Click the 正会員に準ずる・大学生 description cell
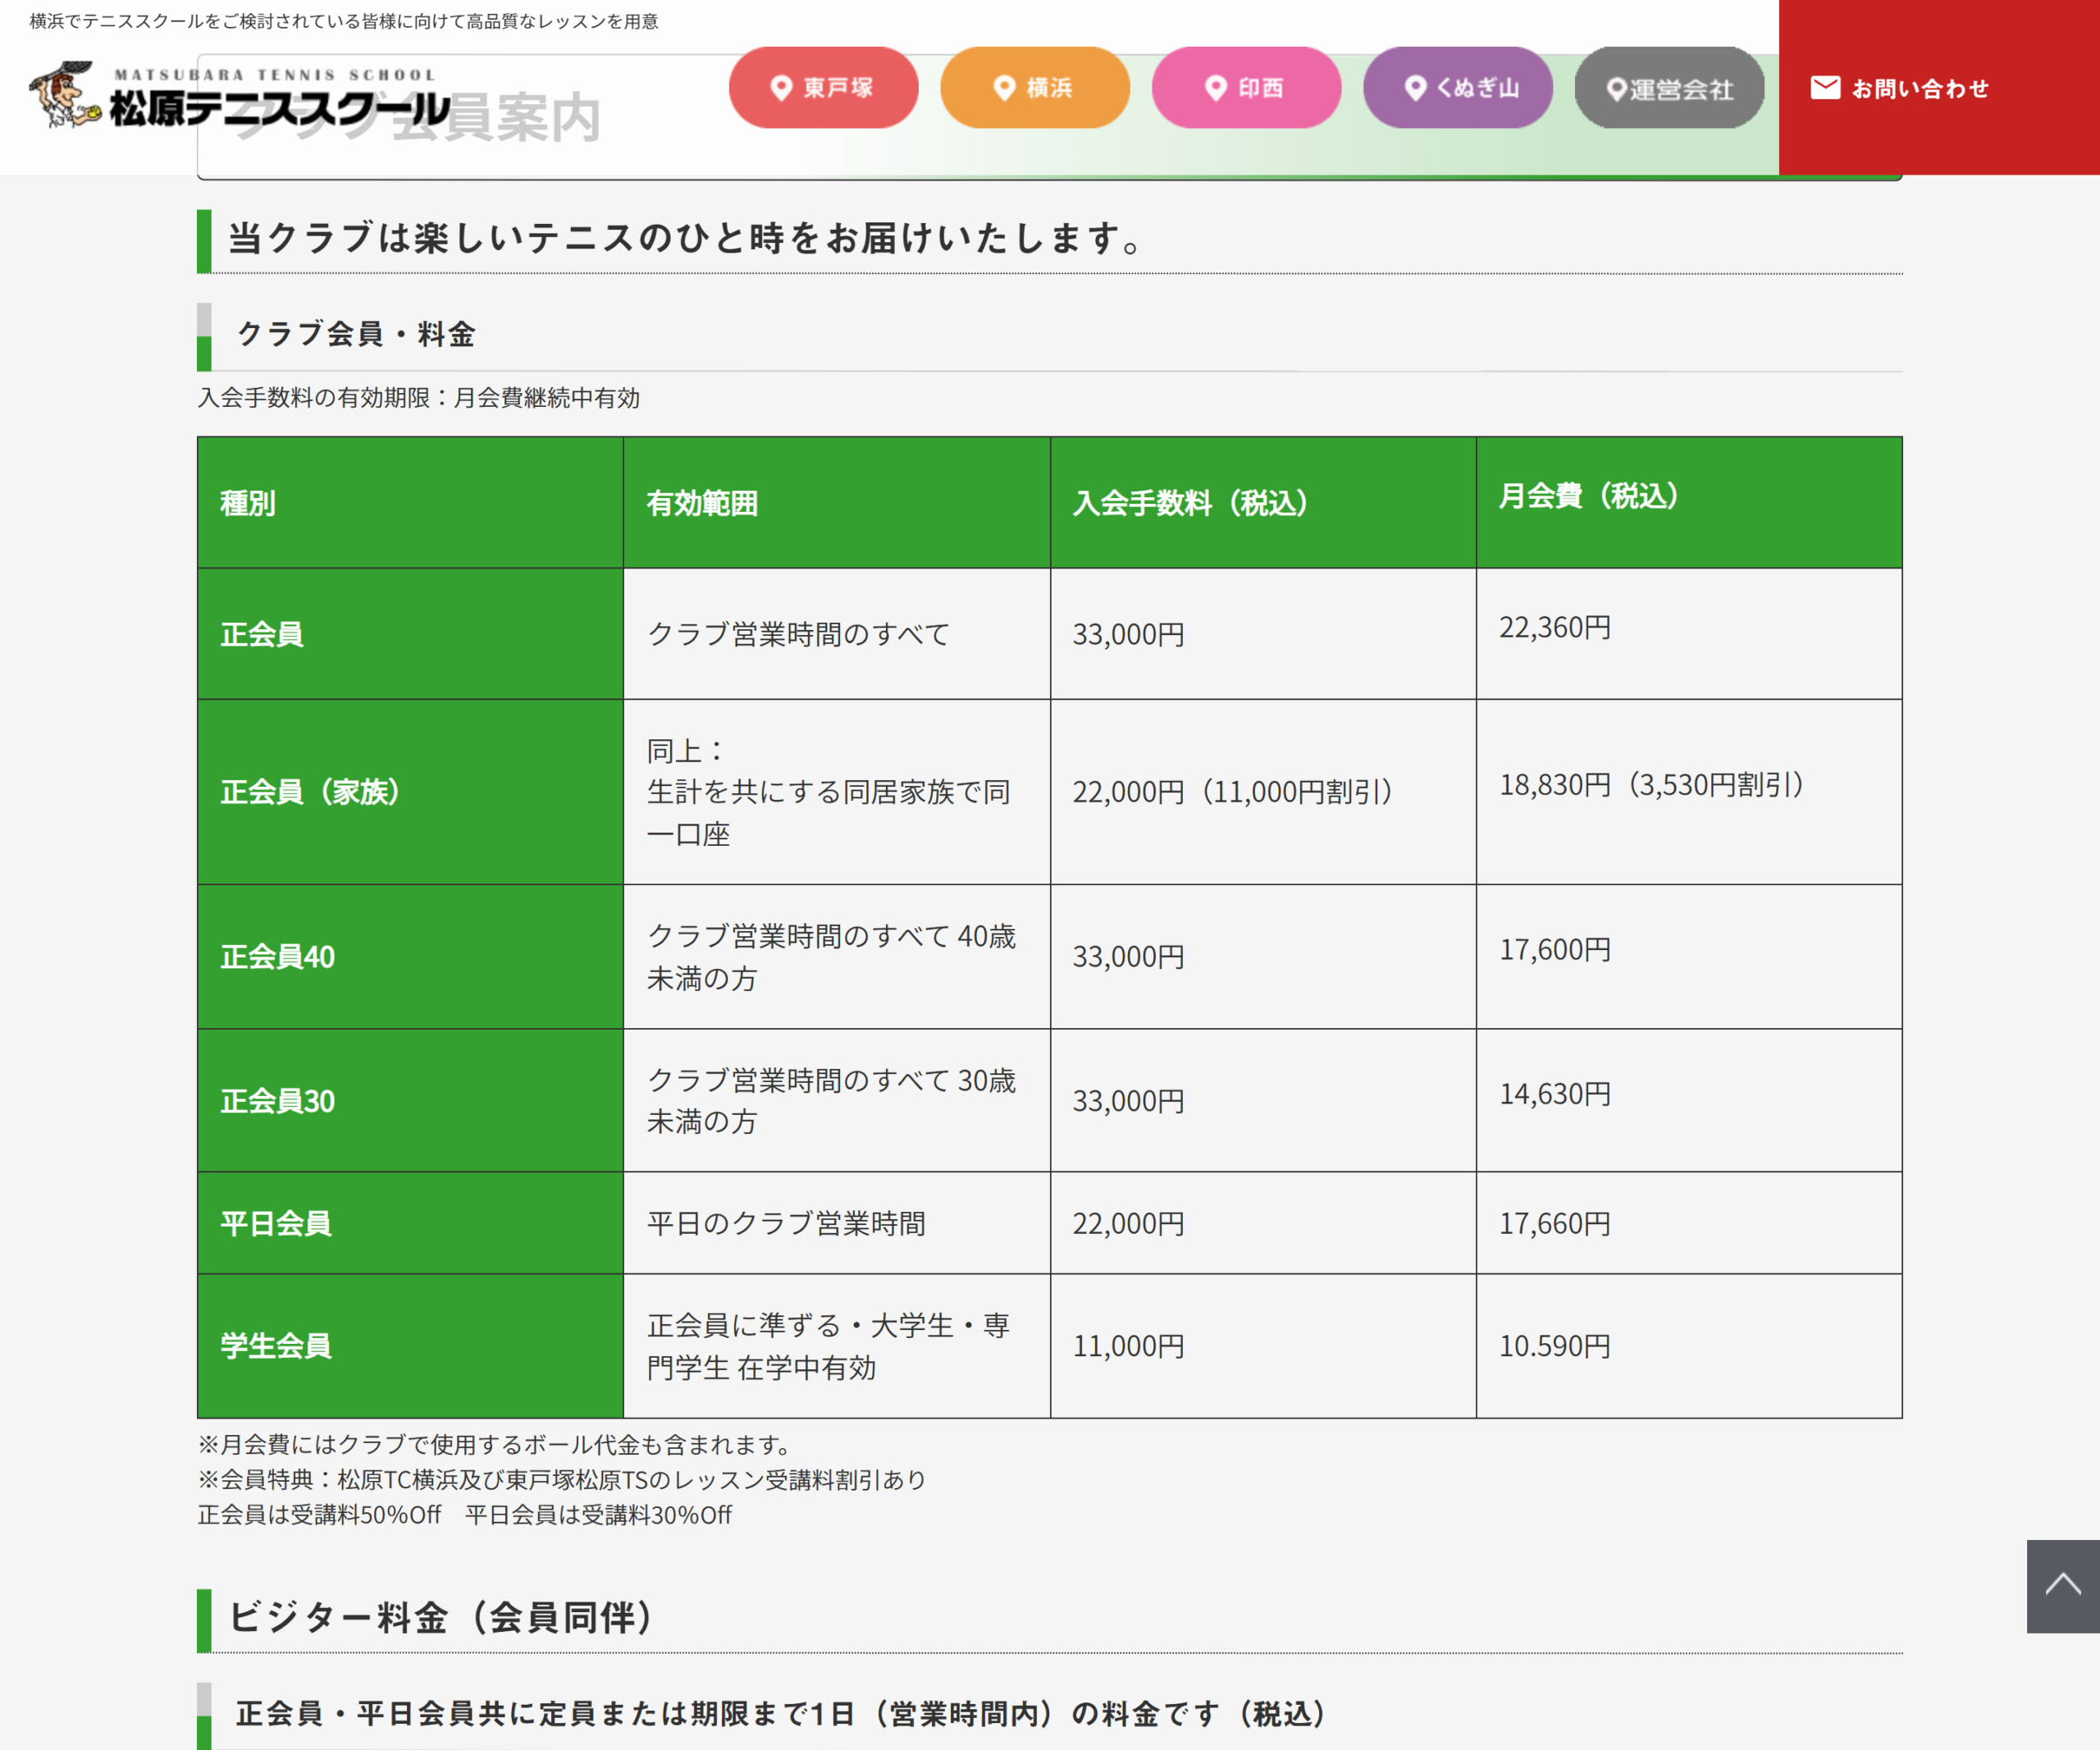 click(x=836, y=1346)
